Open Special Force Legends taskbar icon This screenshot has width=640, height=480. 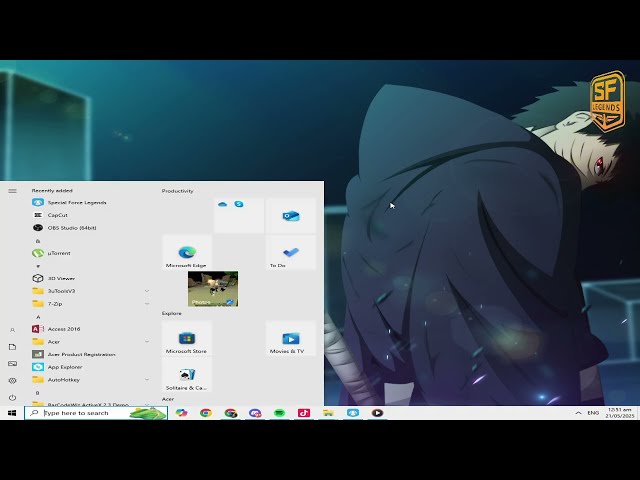point(353,413)
